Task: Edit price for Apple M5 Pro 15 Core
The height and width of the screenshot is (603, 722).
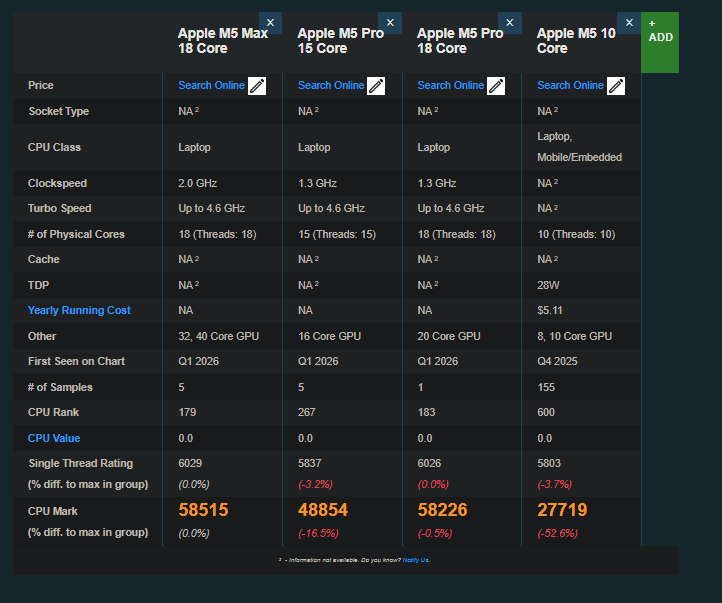Action: click(x=376, y=86)
